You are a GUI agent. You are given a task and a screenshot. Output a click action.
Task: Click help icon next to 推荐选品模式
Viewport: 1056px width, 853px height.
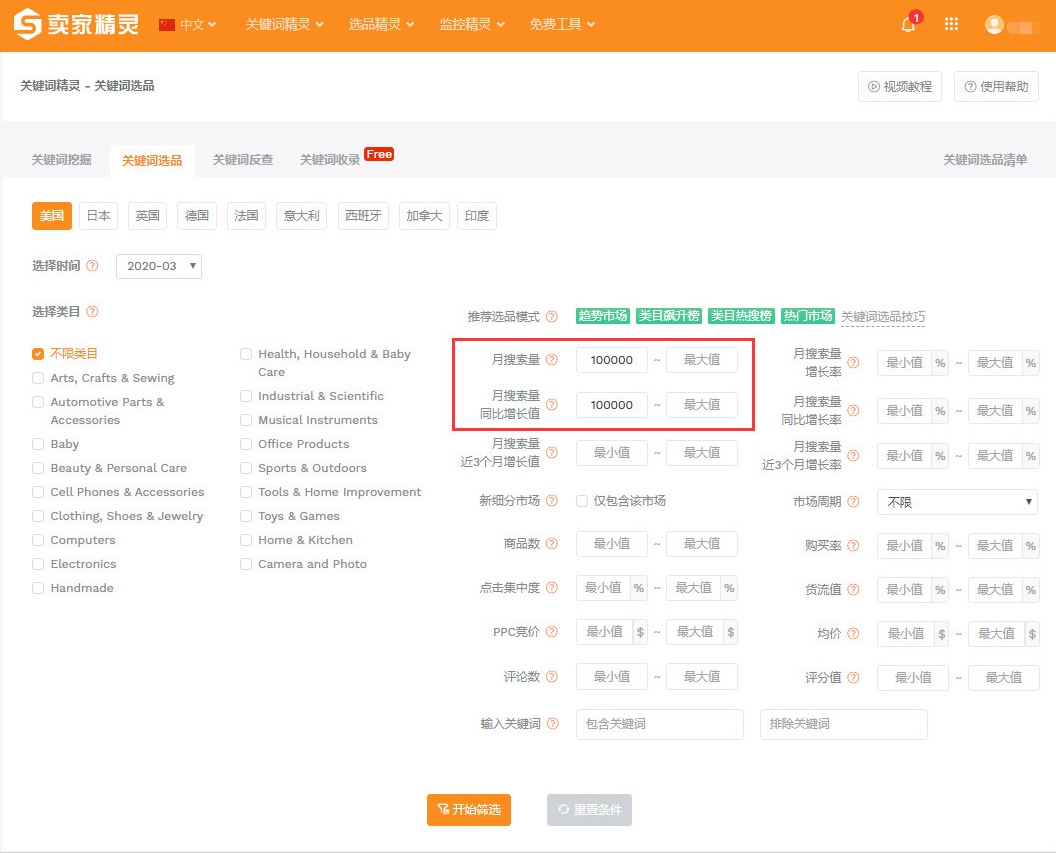click(552, 317)
